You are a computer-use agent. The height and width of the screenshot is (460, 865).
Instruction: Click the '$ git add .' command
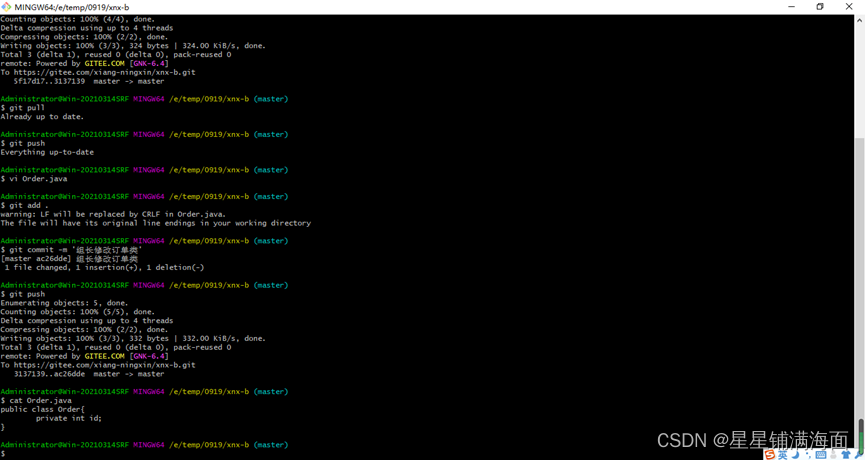(x=25, y=205)
